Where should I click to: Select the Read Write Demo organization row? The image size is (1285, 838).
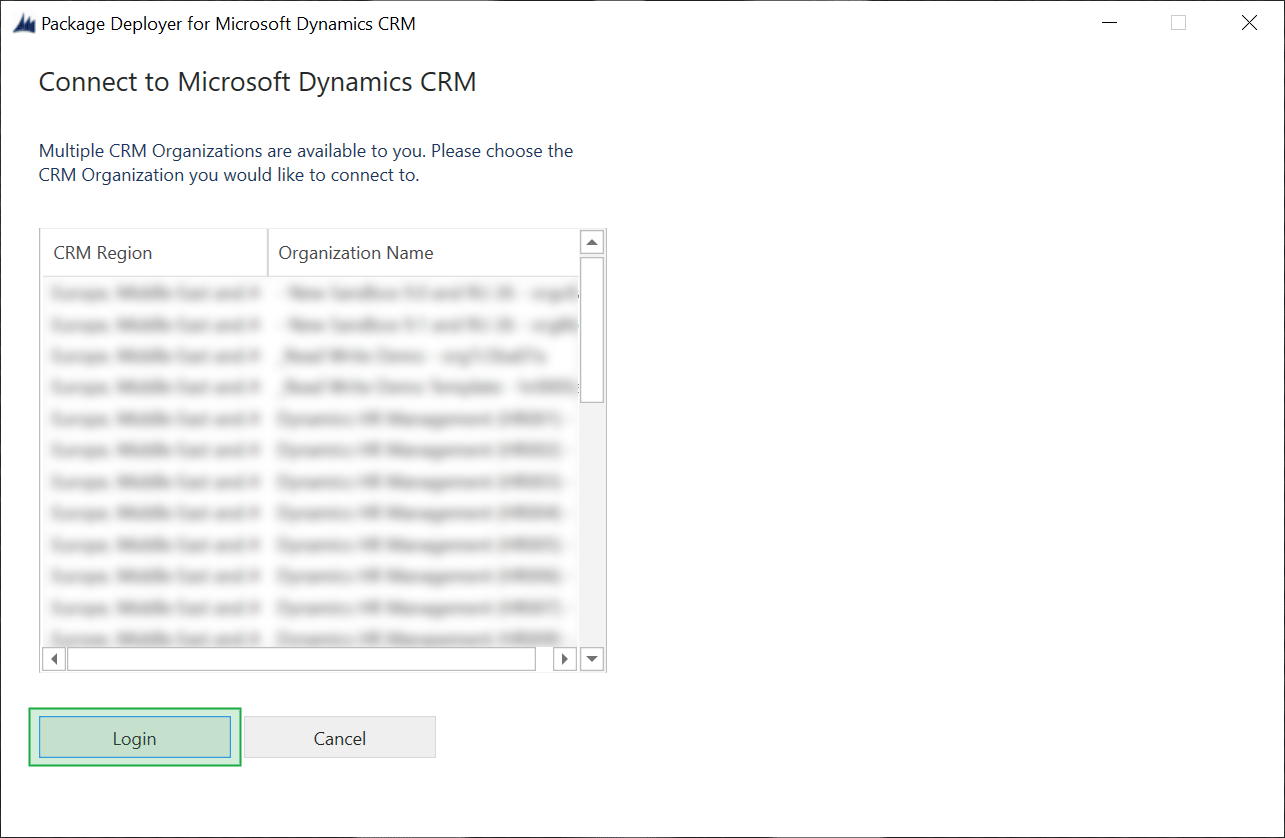[x=300, y=355]
